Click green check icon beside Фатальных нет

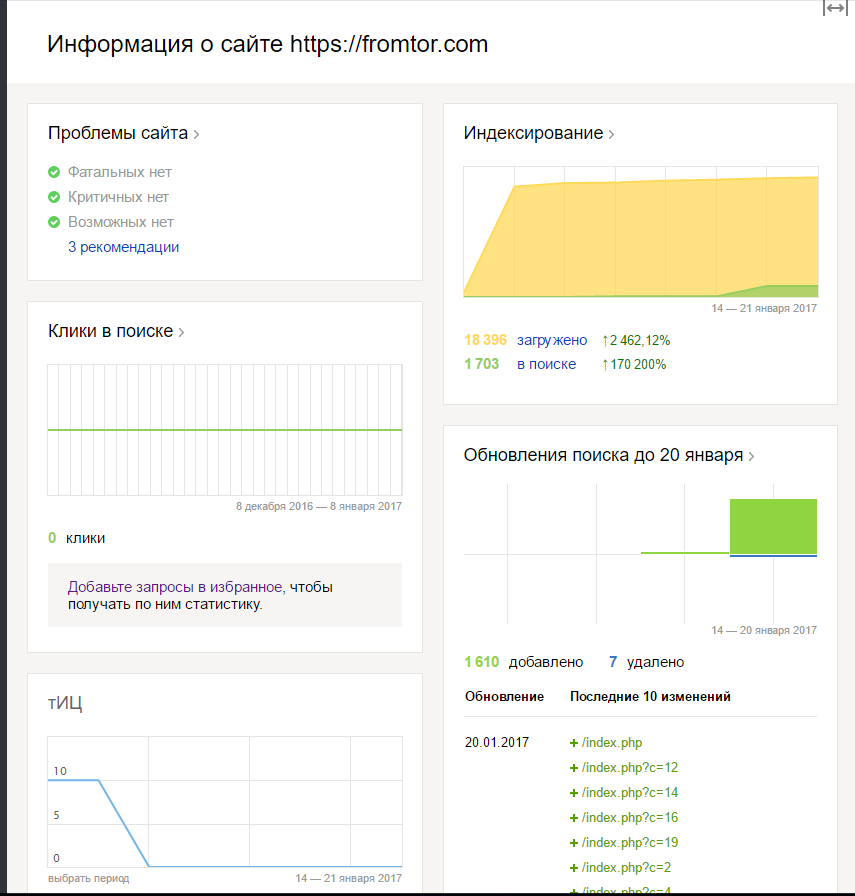[x=54, y=172]
